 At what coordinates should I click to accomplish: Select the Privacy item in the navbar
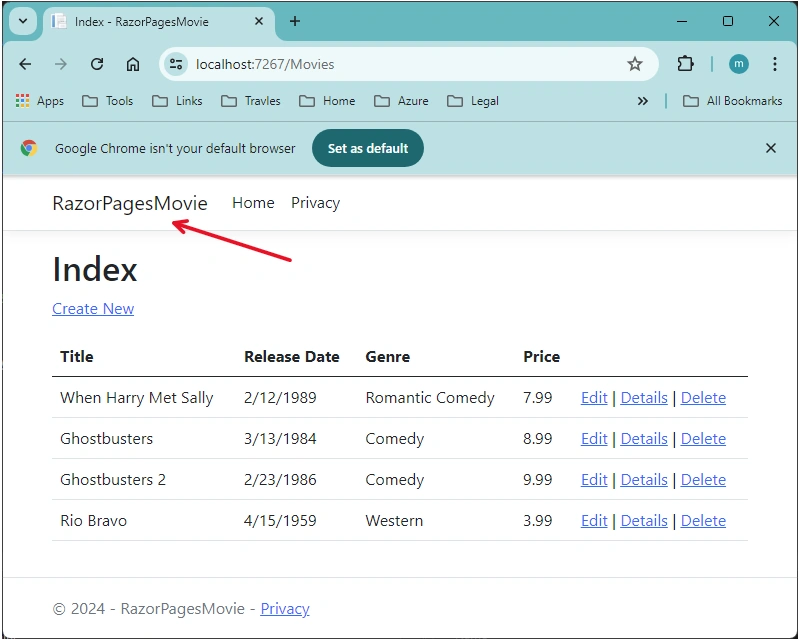(315, 203)
